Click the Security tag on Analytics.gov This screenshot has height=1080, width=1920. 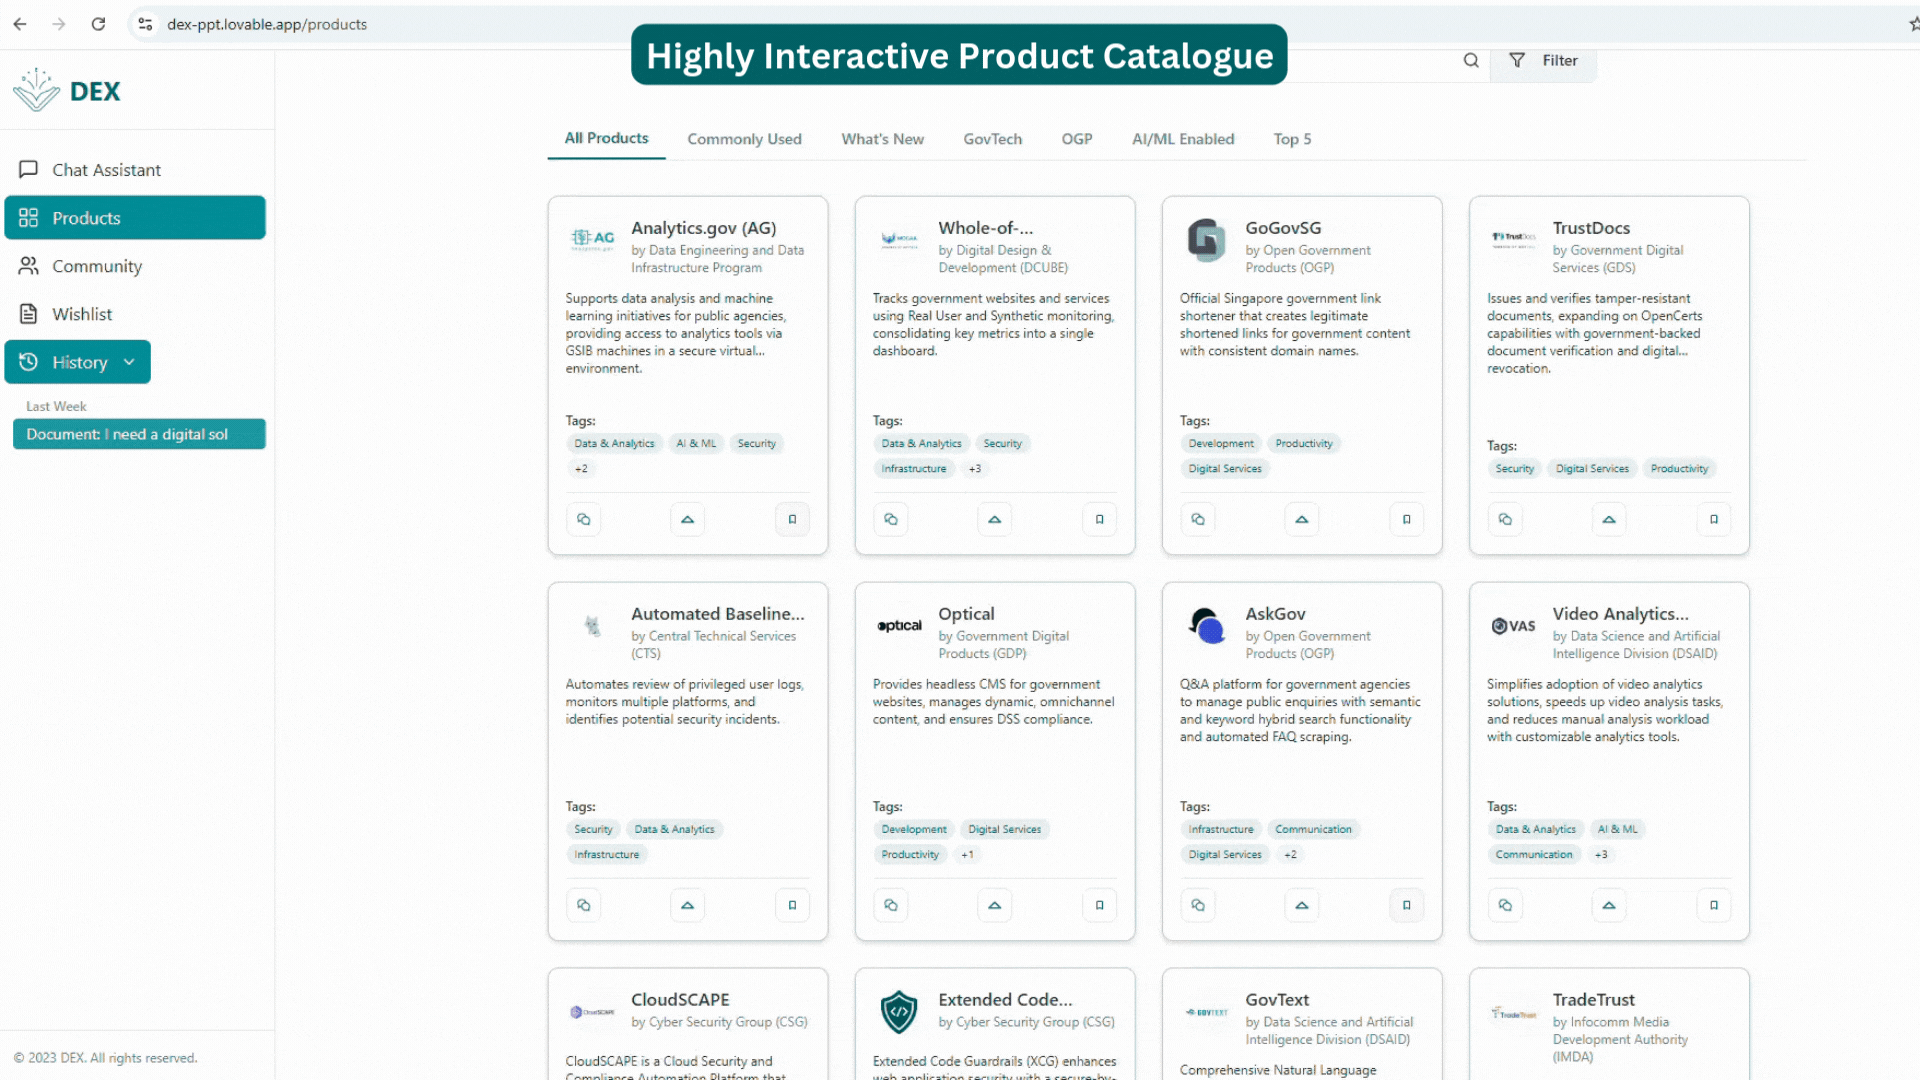pyautogui.click(x=756, y=443)
